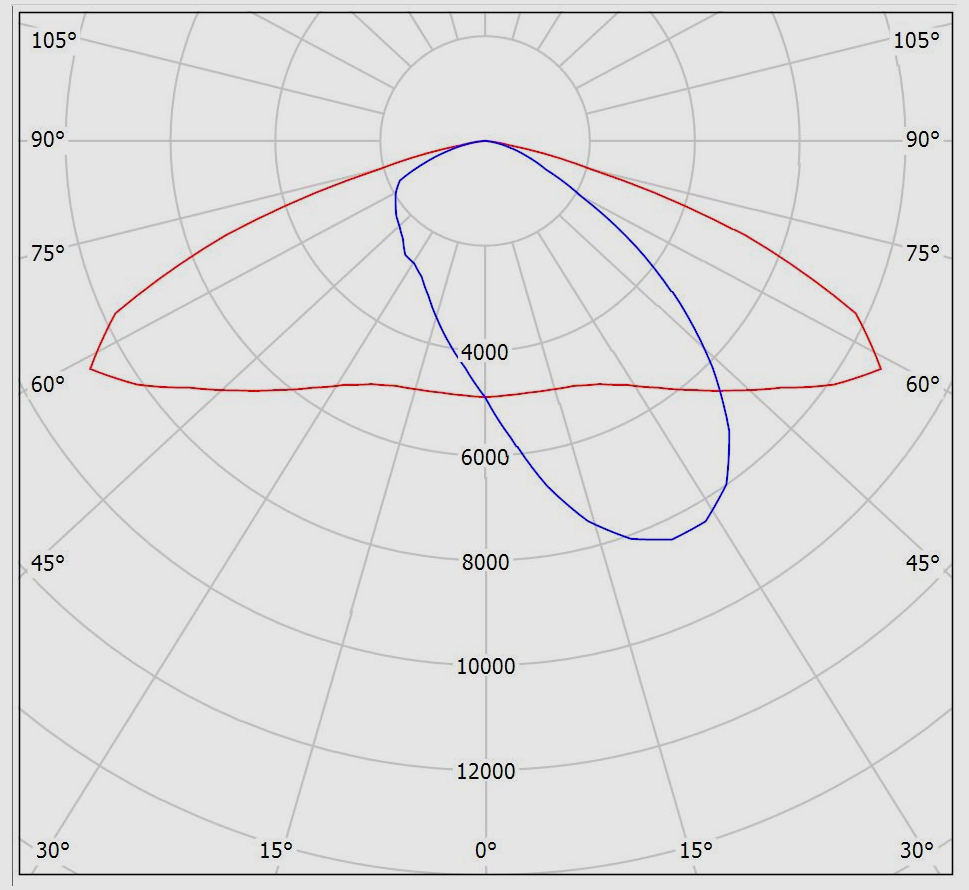Click the 10000 radial scale label

pyautogui.click(x=486, y=666)
